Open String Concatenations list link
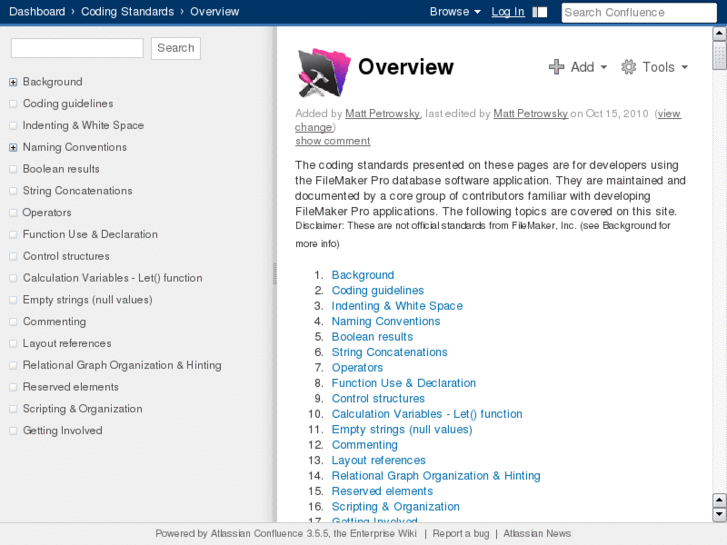The height and width of the screenshot is (545, 727). coord(389,353)
